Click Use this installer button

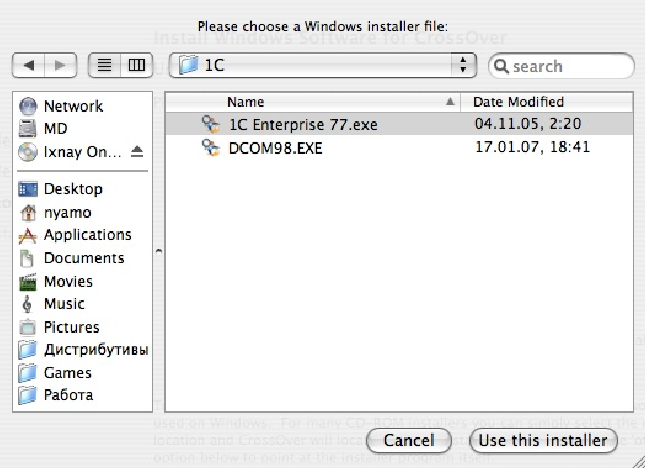click(x=542, y=440)
